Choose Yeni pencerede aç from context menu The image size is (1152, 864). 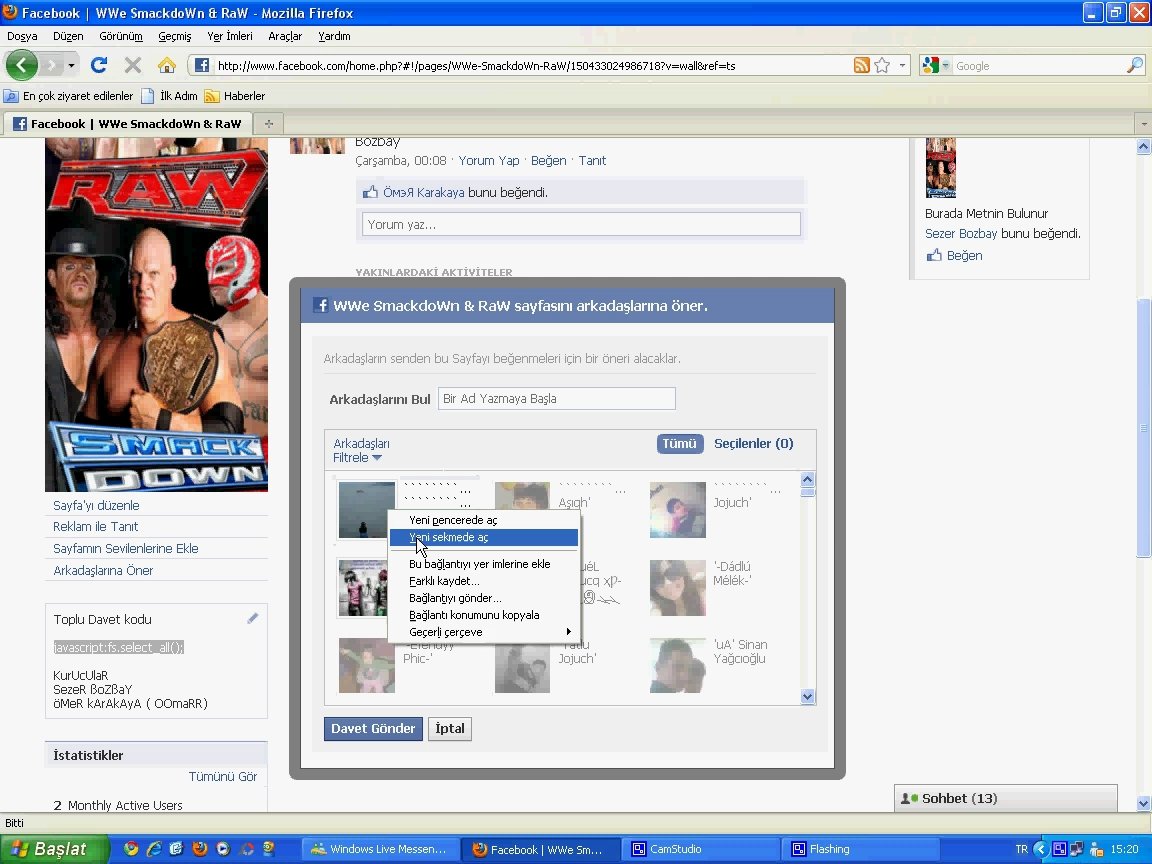click(x=485, y=520)
